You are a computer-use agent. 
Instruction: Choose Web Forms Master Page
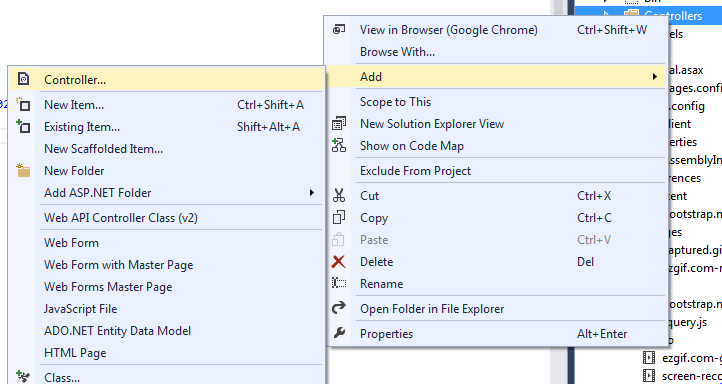(x=166, y=287)
